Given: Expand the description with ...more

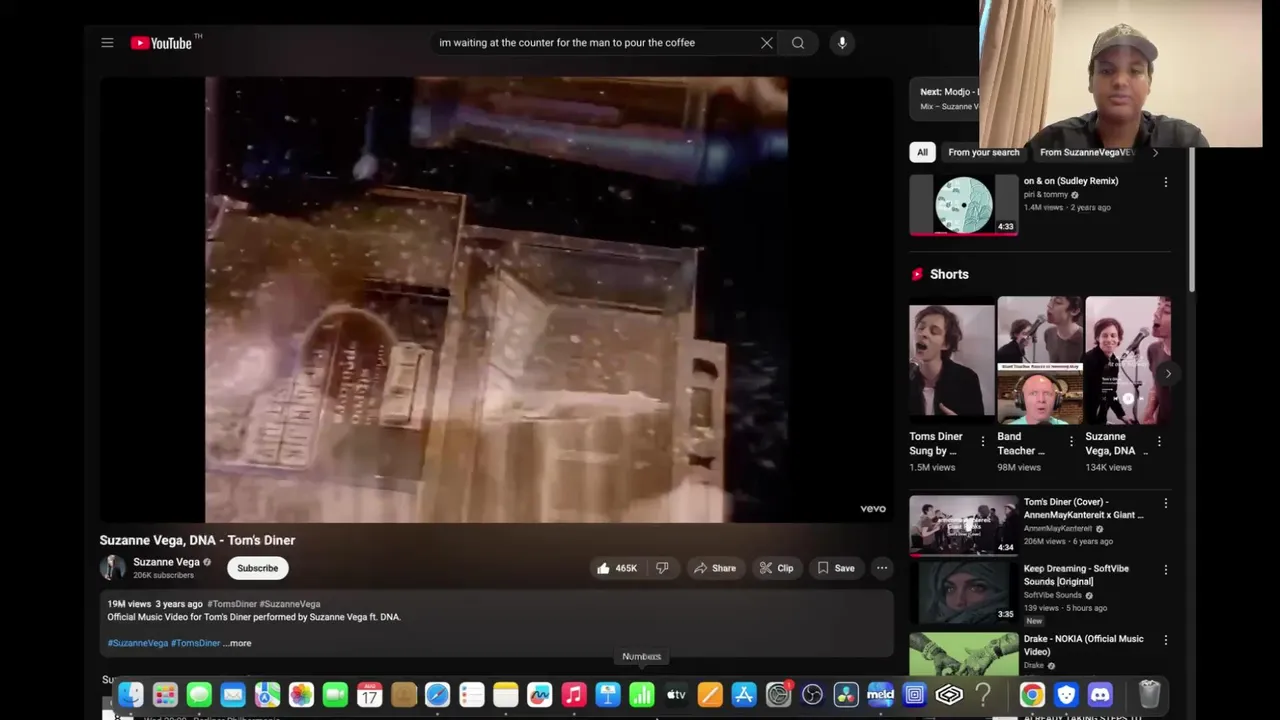Looking at the screenshot, I should point(237,643).
